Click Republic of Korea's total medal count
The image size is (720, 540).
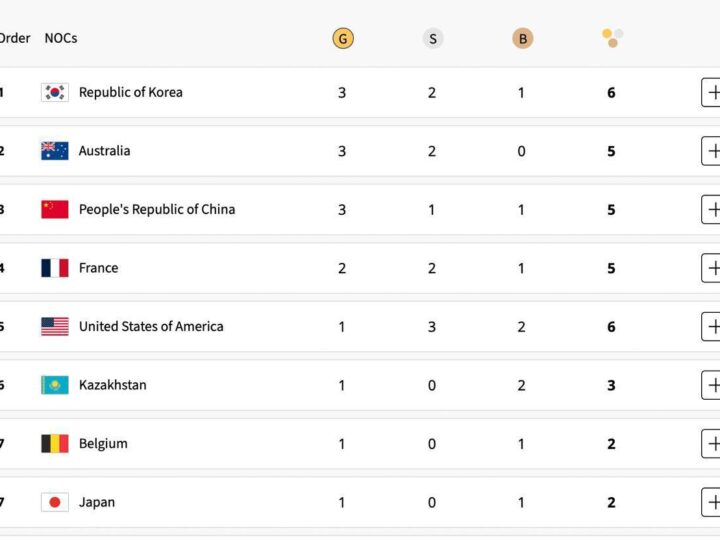(611, 93)
